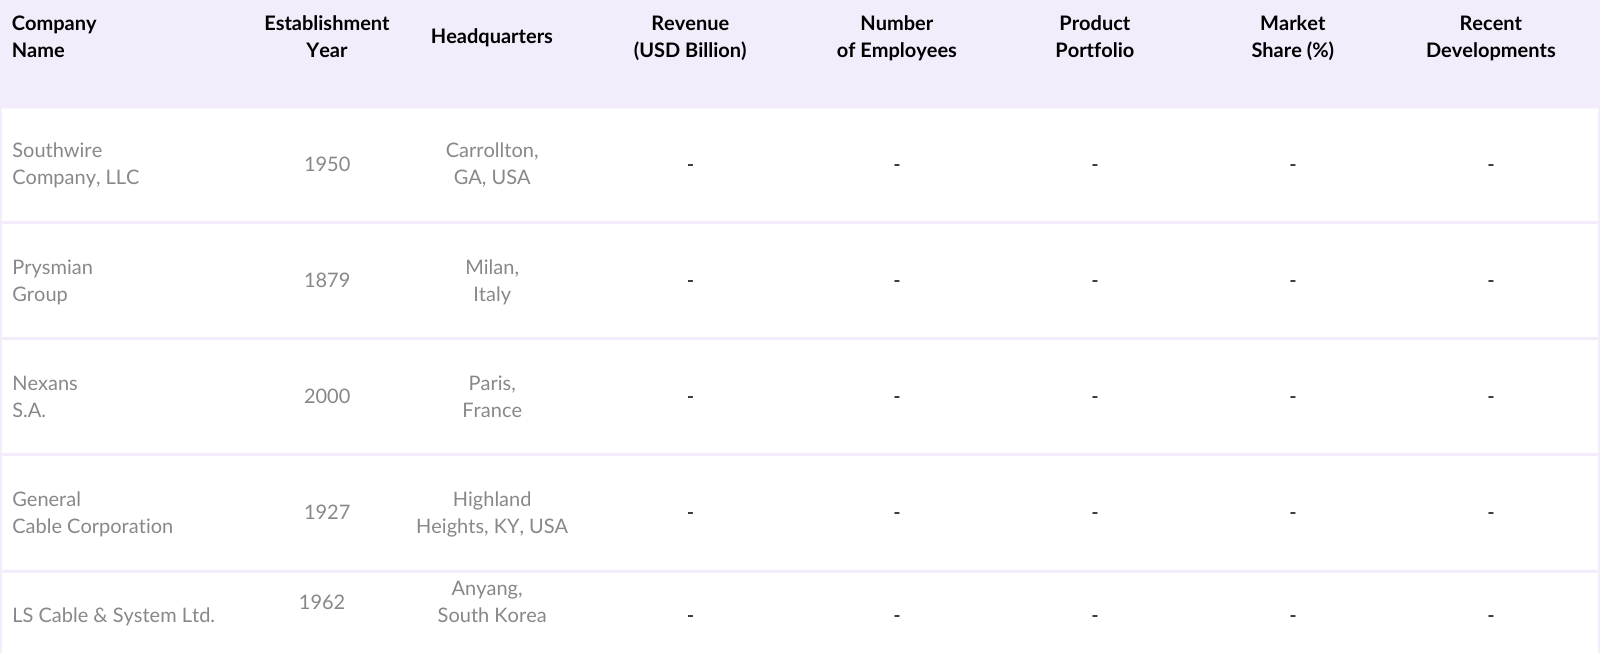Select the Paris, France headquarters cell
The image size is (1600, 653).
pos(492,397)
